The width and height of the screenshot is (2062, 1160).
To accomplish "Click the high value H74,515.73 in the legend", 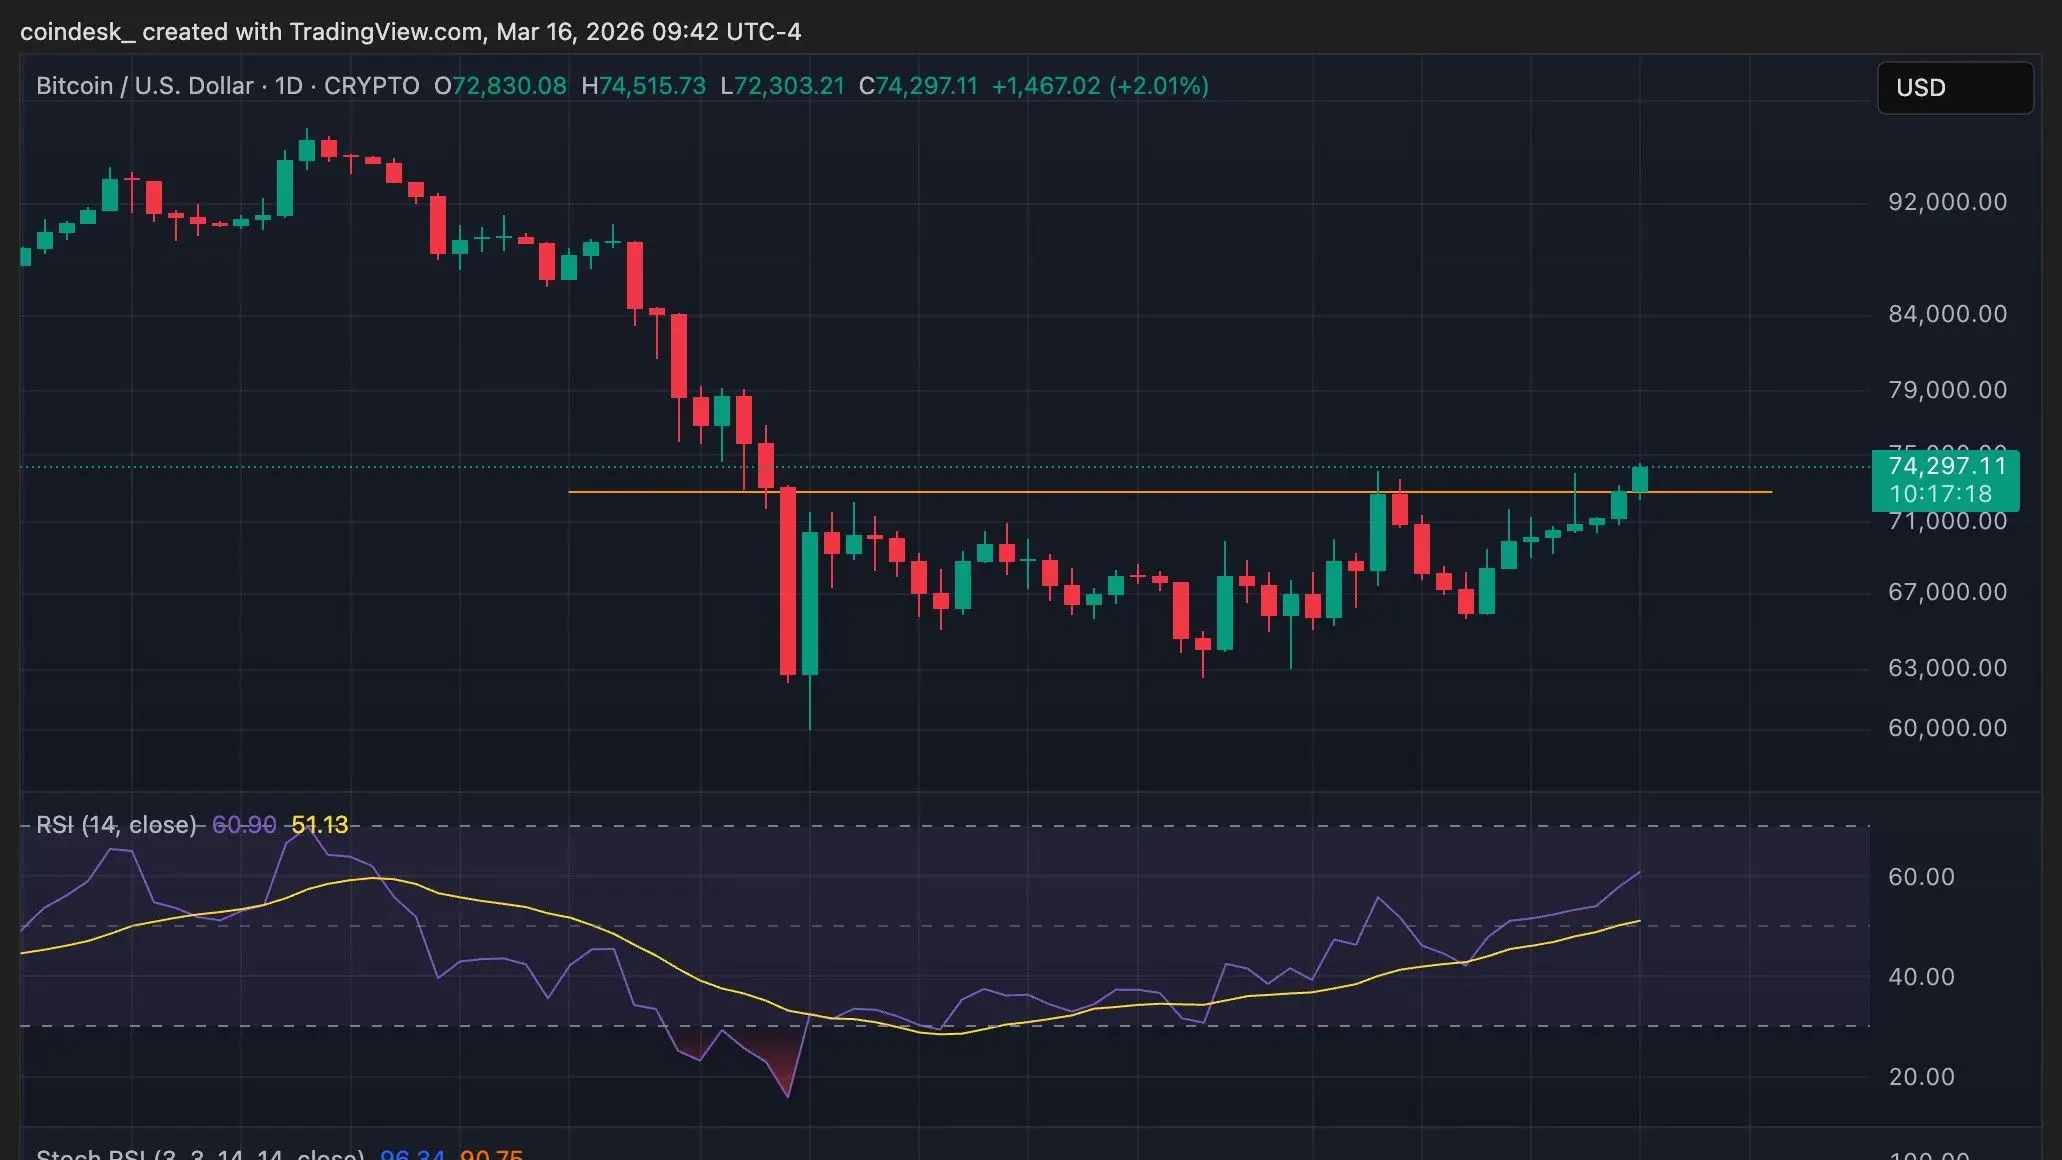I will (644, 85).
